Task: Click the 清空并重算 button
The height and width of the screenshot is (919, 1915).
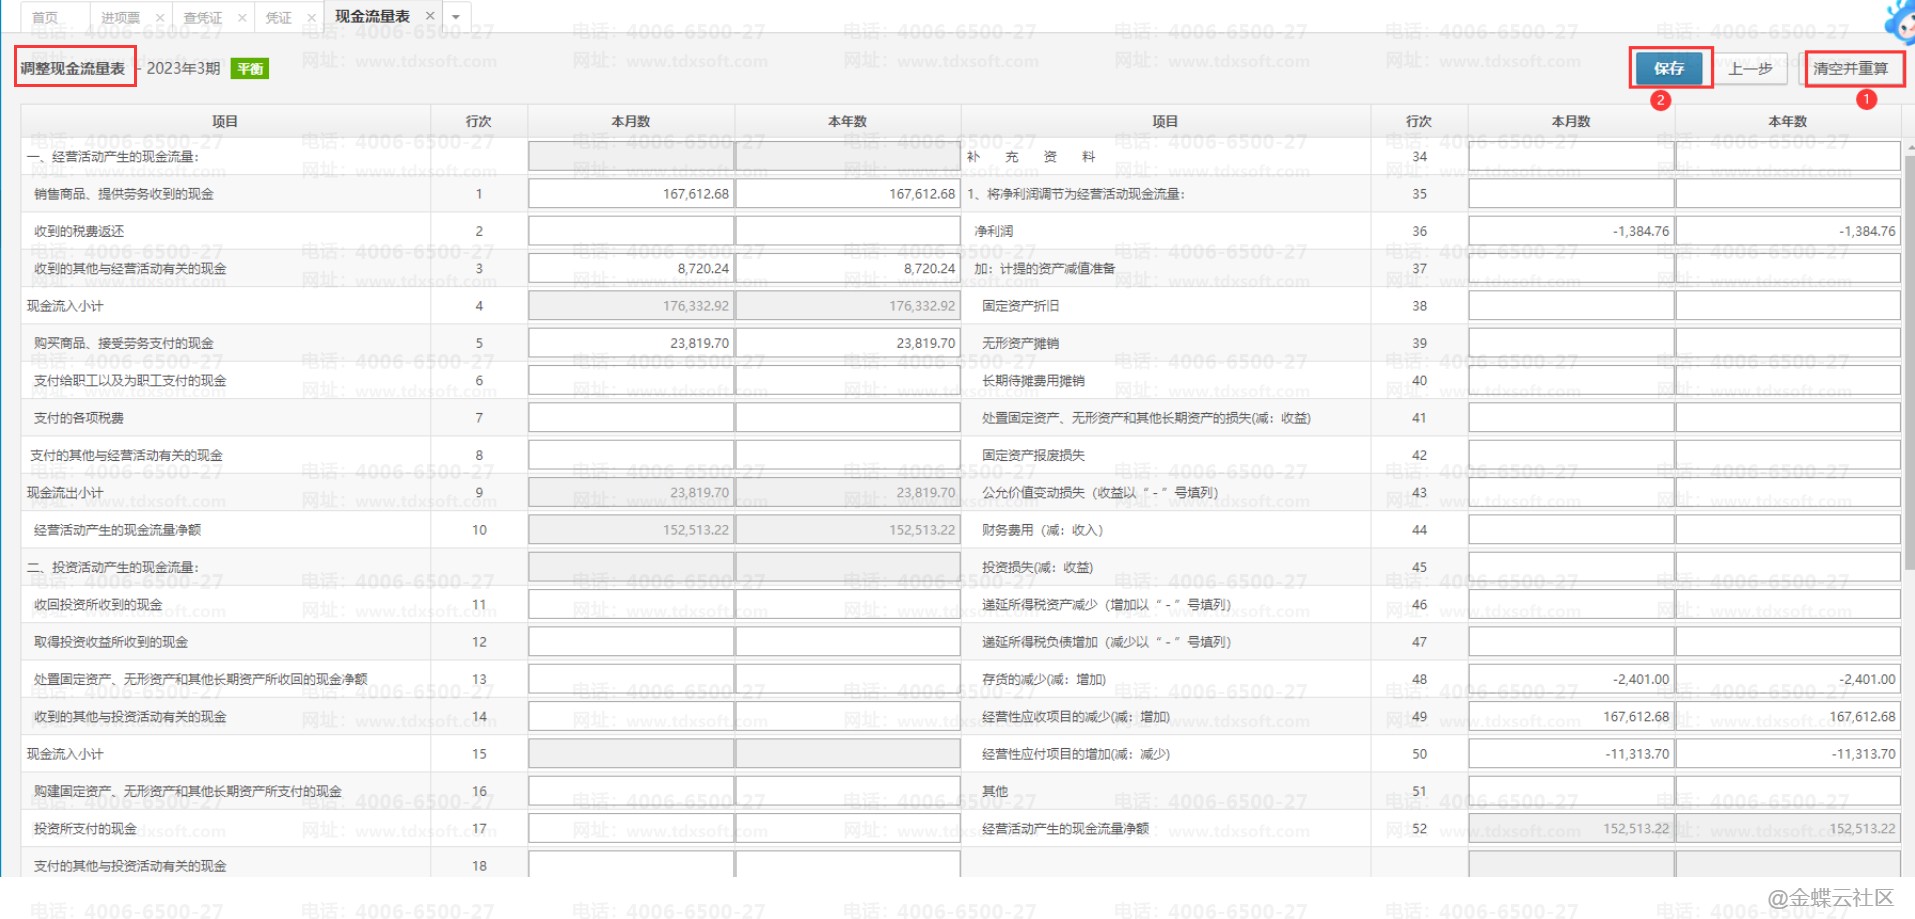Action: 1850,69
